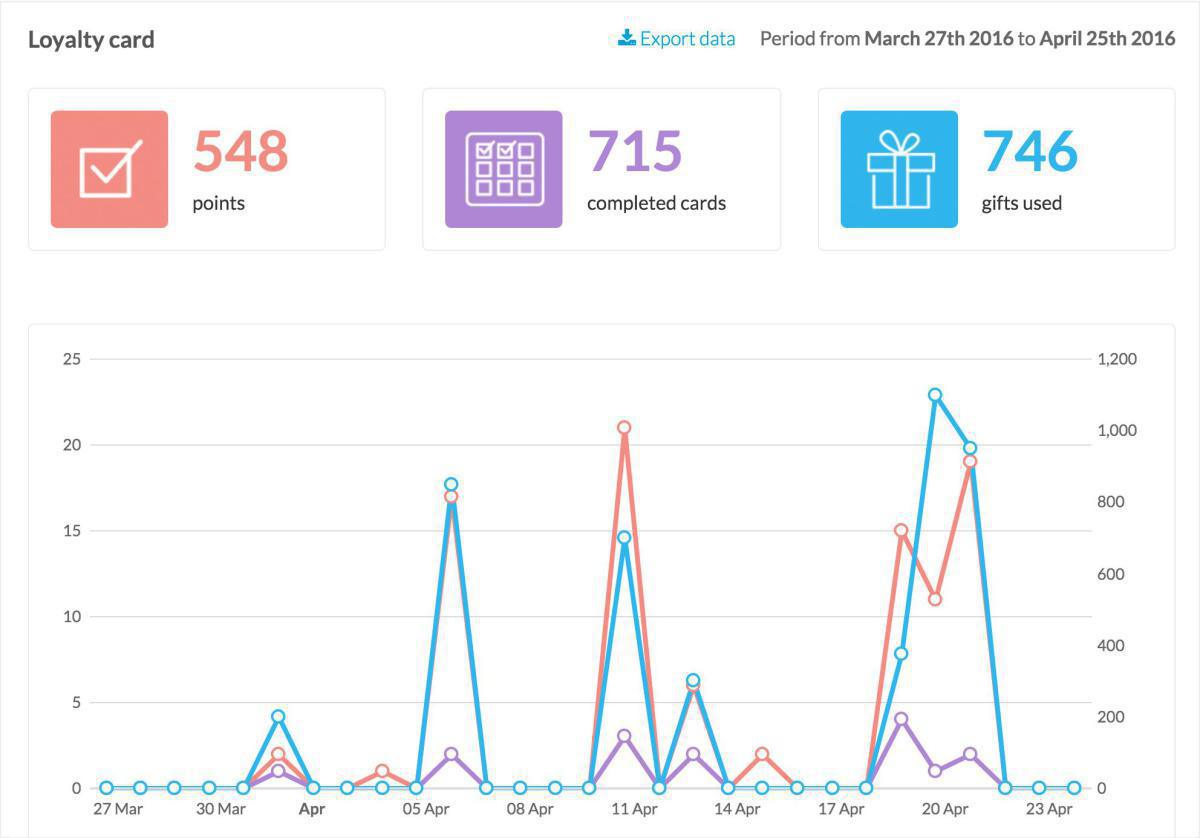Click the blue gift box icon
Viewport: 1200px width, 838px height.
tap(899, 169)
